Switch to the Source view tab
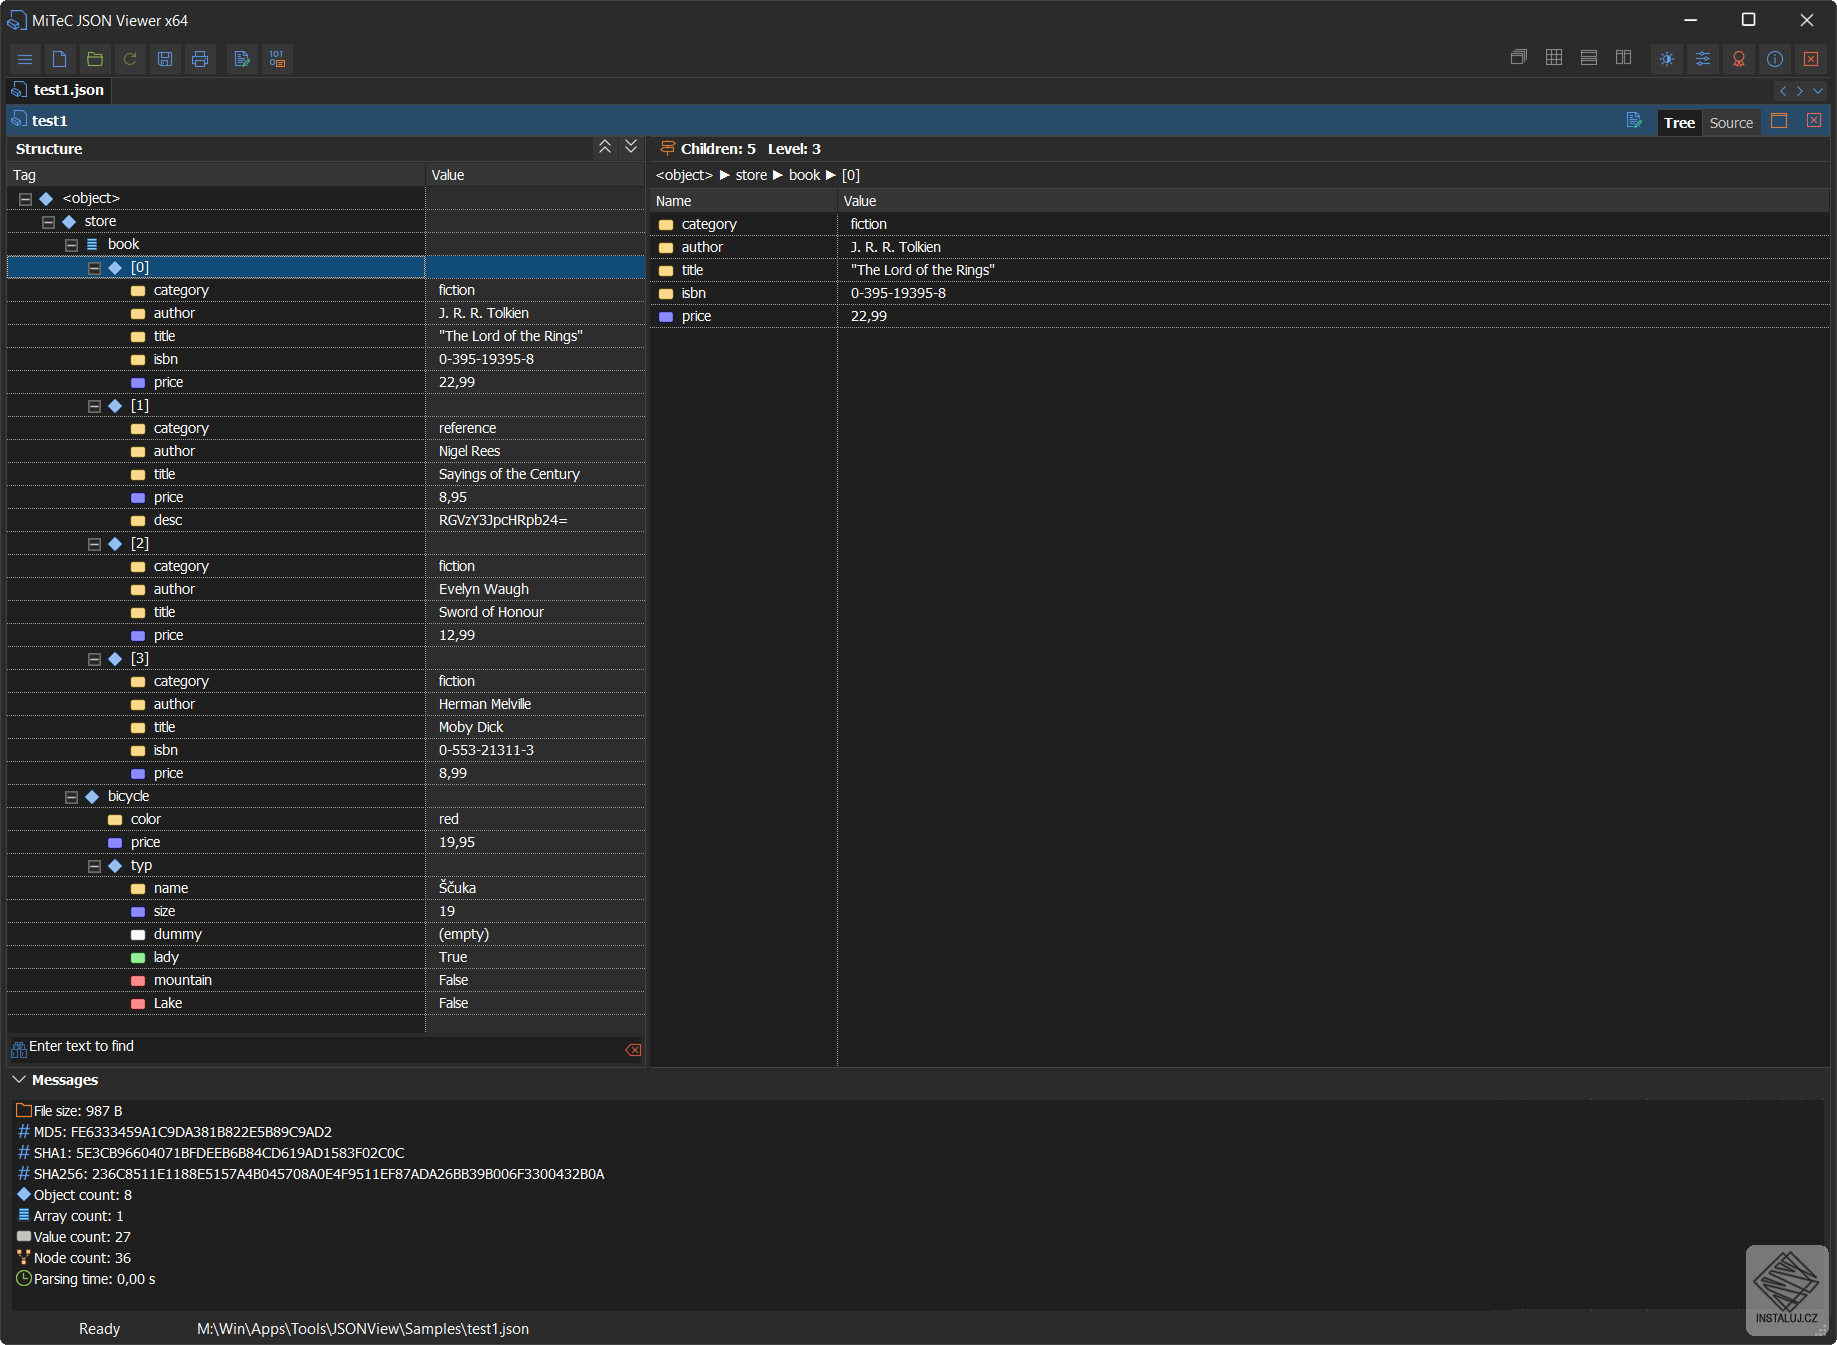 1731,122
